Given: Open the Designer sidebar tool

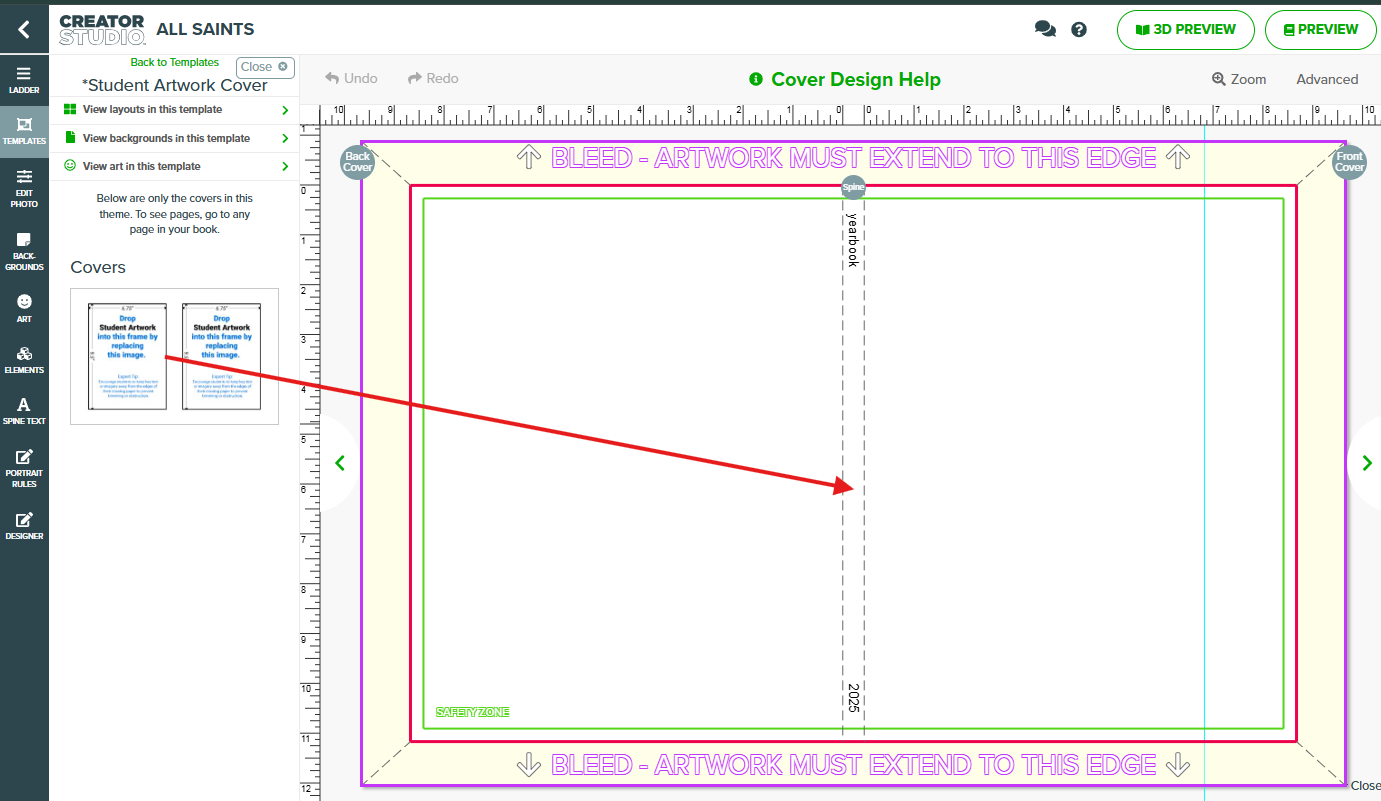Looking at the screenshot, I should coord(24,525).
